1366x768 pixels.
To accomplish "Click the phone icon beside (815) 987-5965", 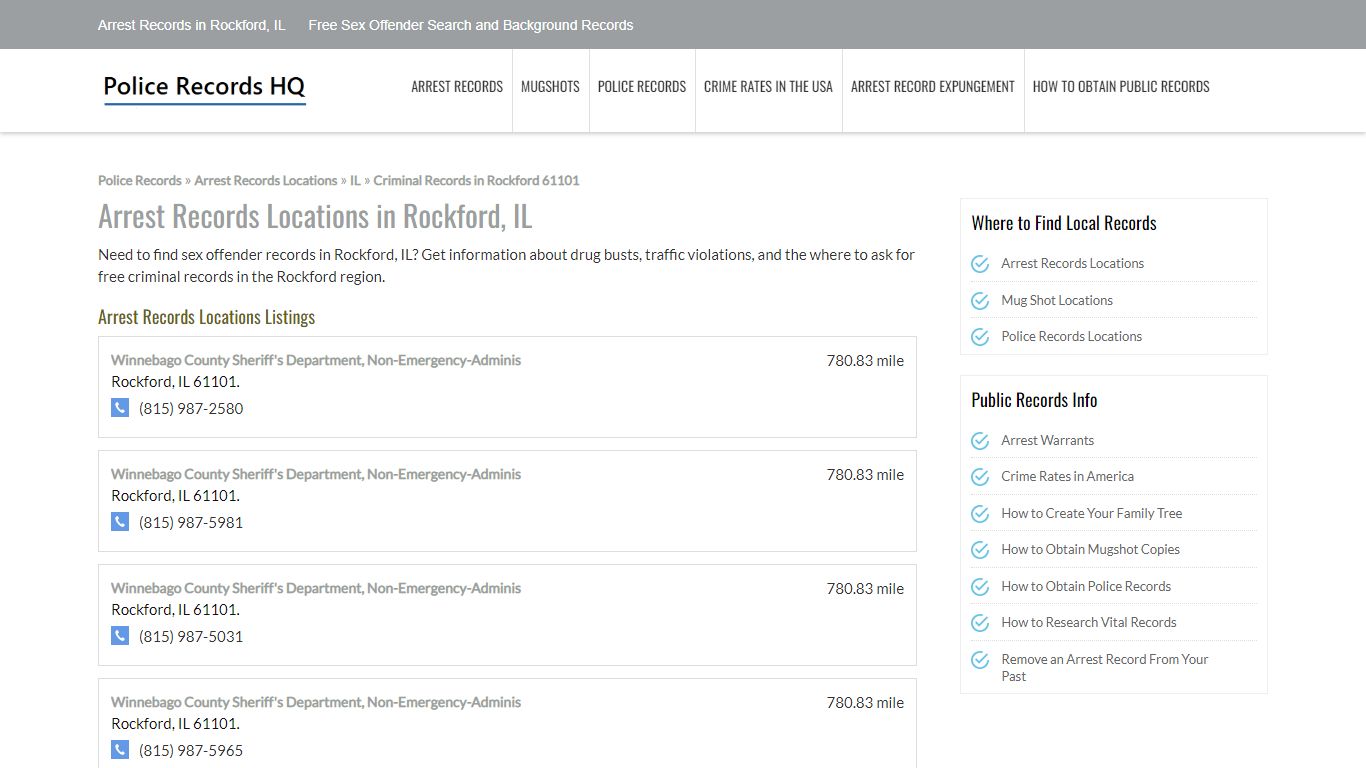I will (120, 749).
